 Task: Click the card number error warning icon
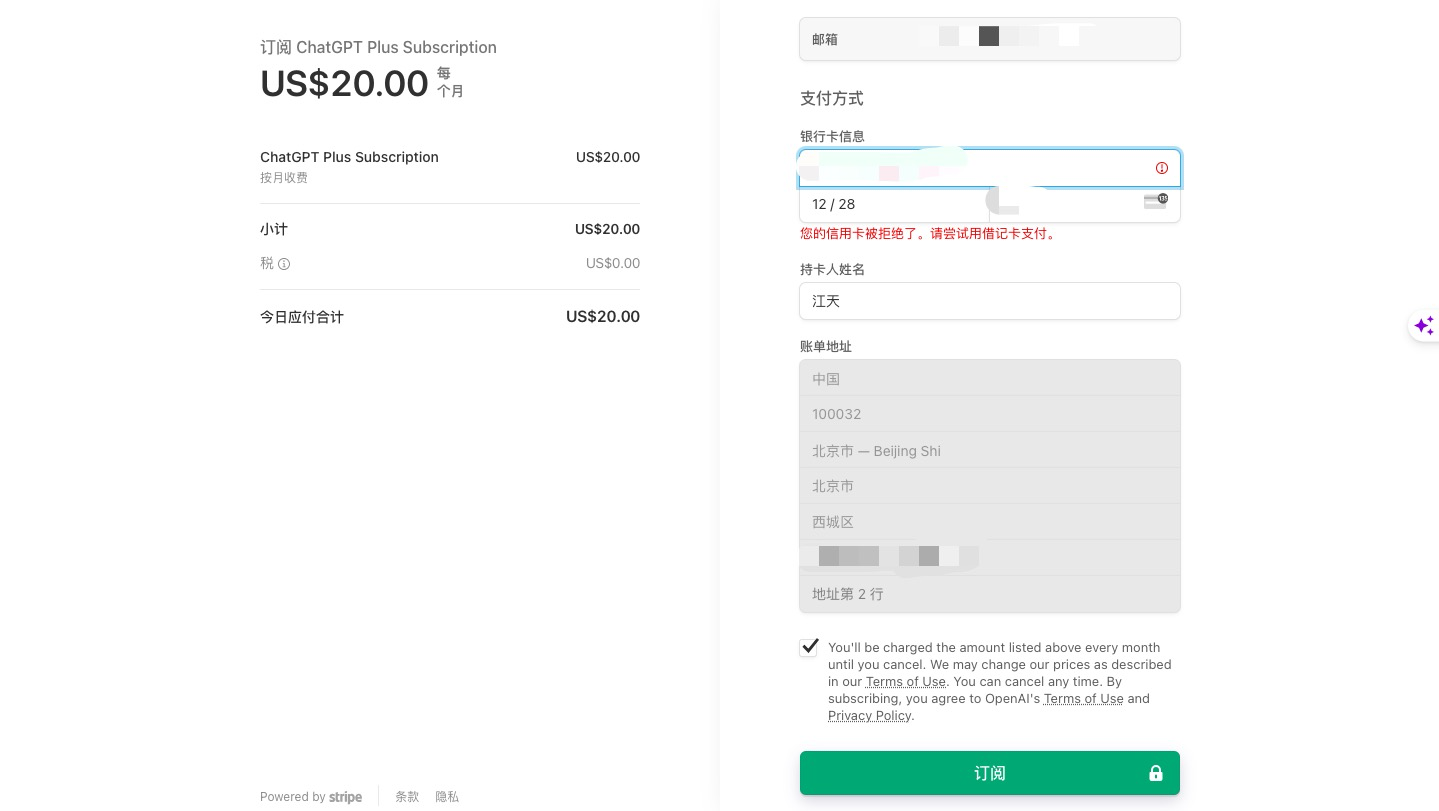point(1161,168)
